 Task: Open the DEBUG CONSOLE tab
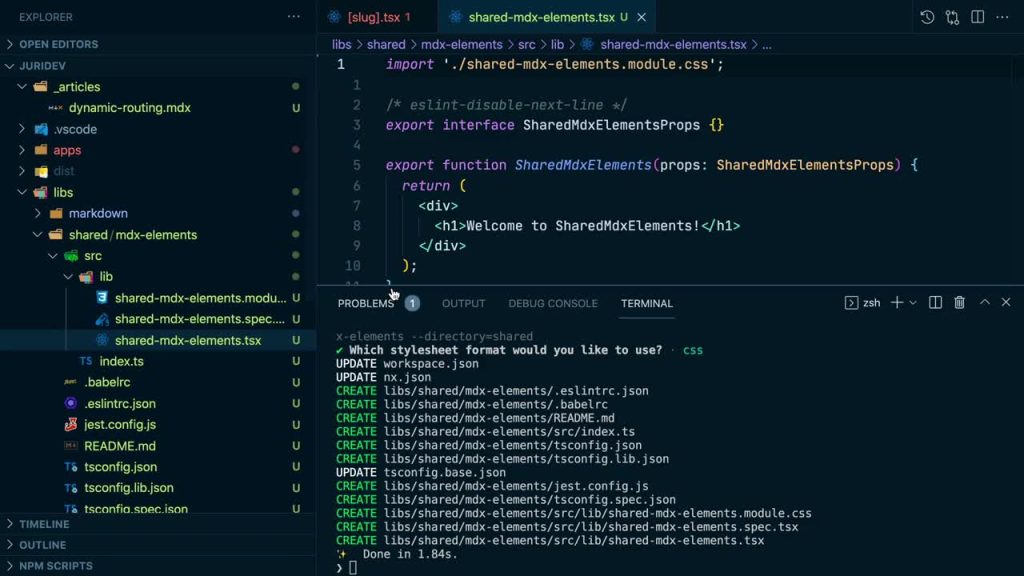coord(552,303)
